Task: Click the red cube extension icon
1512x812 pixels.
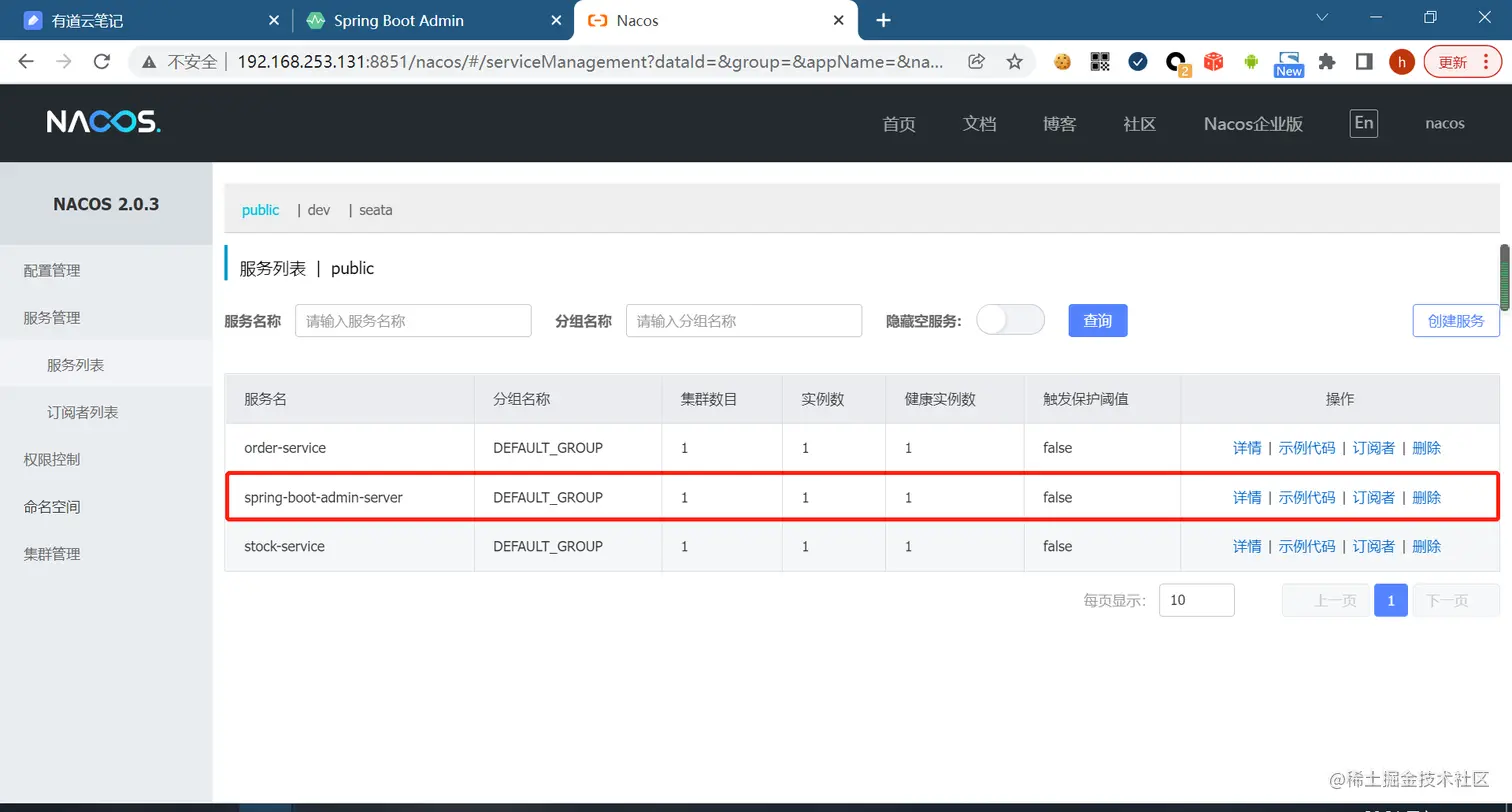Action: 1213,61
